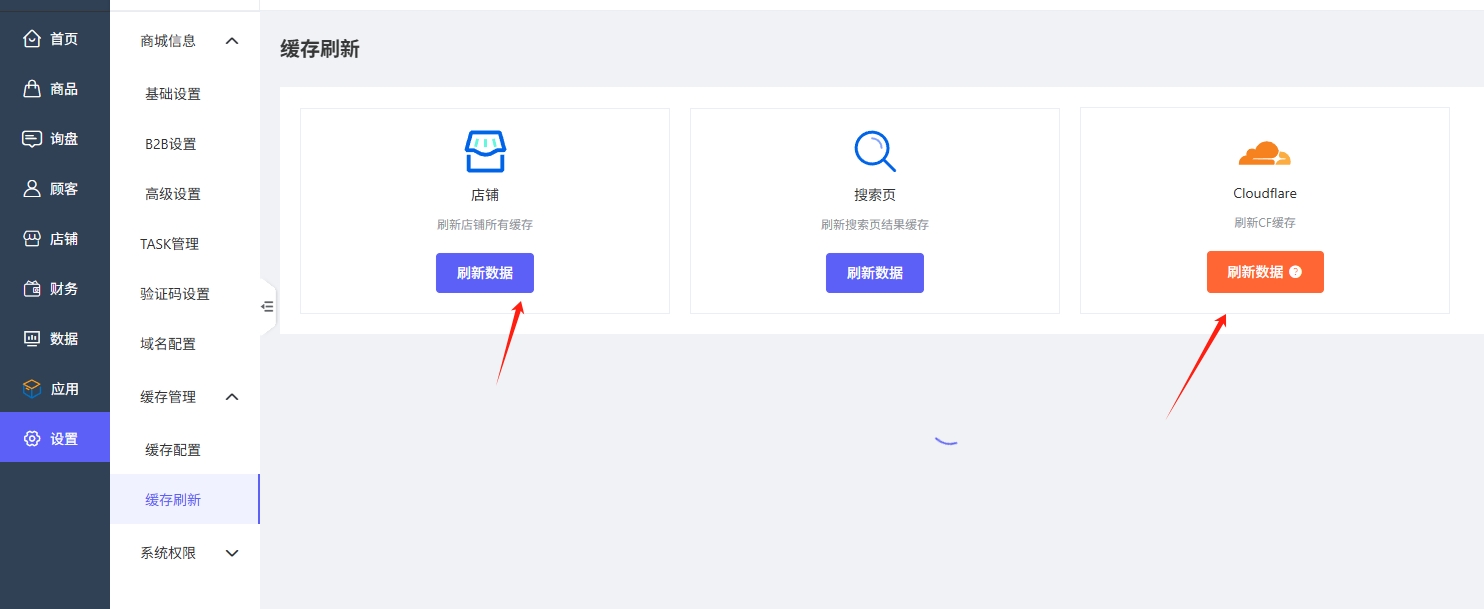Click the 顾客 customer person icon
Image resolution: width=1484 pixels, height=609 pixels.
pos(32,189)
